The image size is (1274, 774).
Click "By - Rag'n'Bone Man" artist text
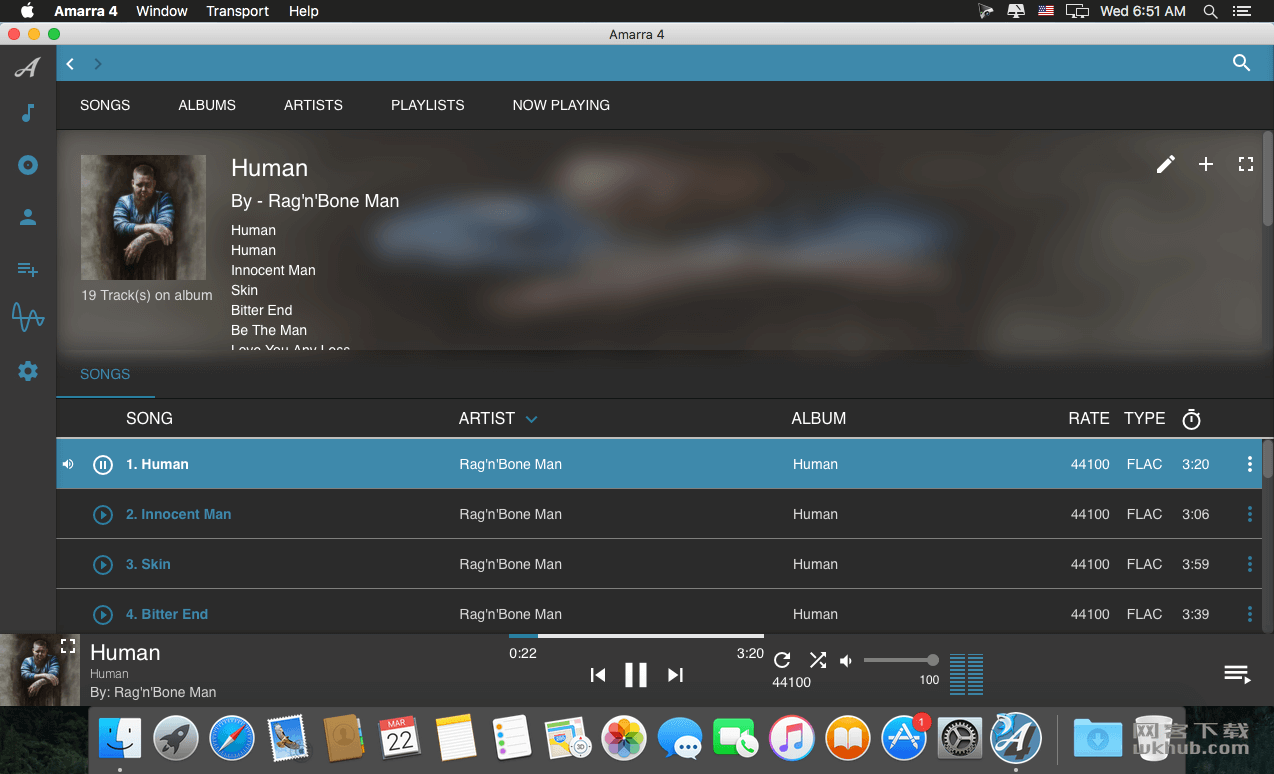315,201
